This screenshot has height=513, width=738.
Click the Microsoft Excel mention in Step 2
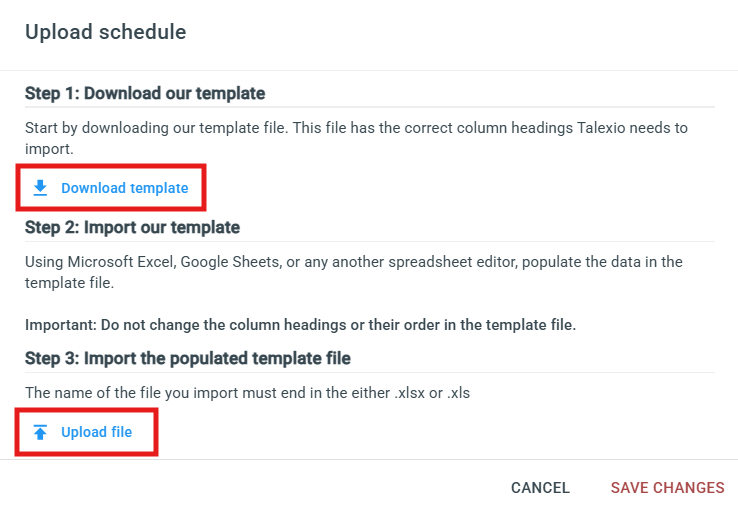[121, 262]
